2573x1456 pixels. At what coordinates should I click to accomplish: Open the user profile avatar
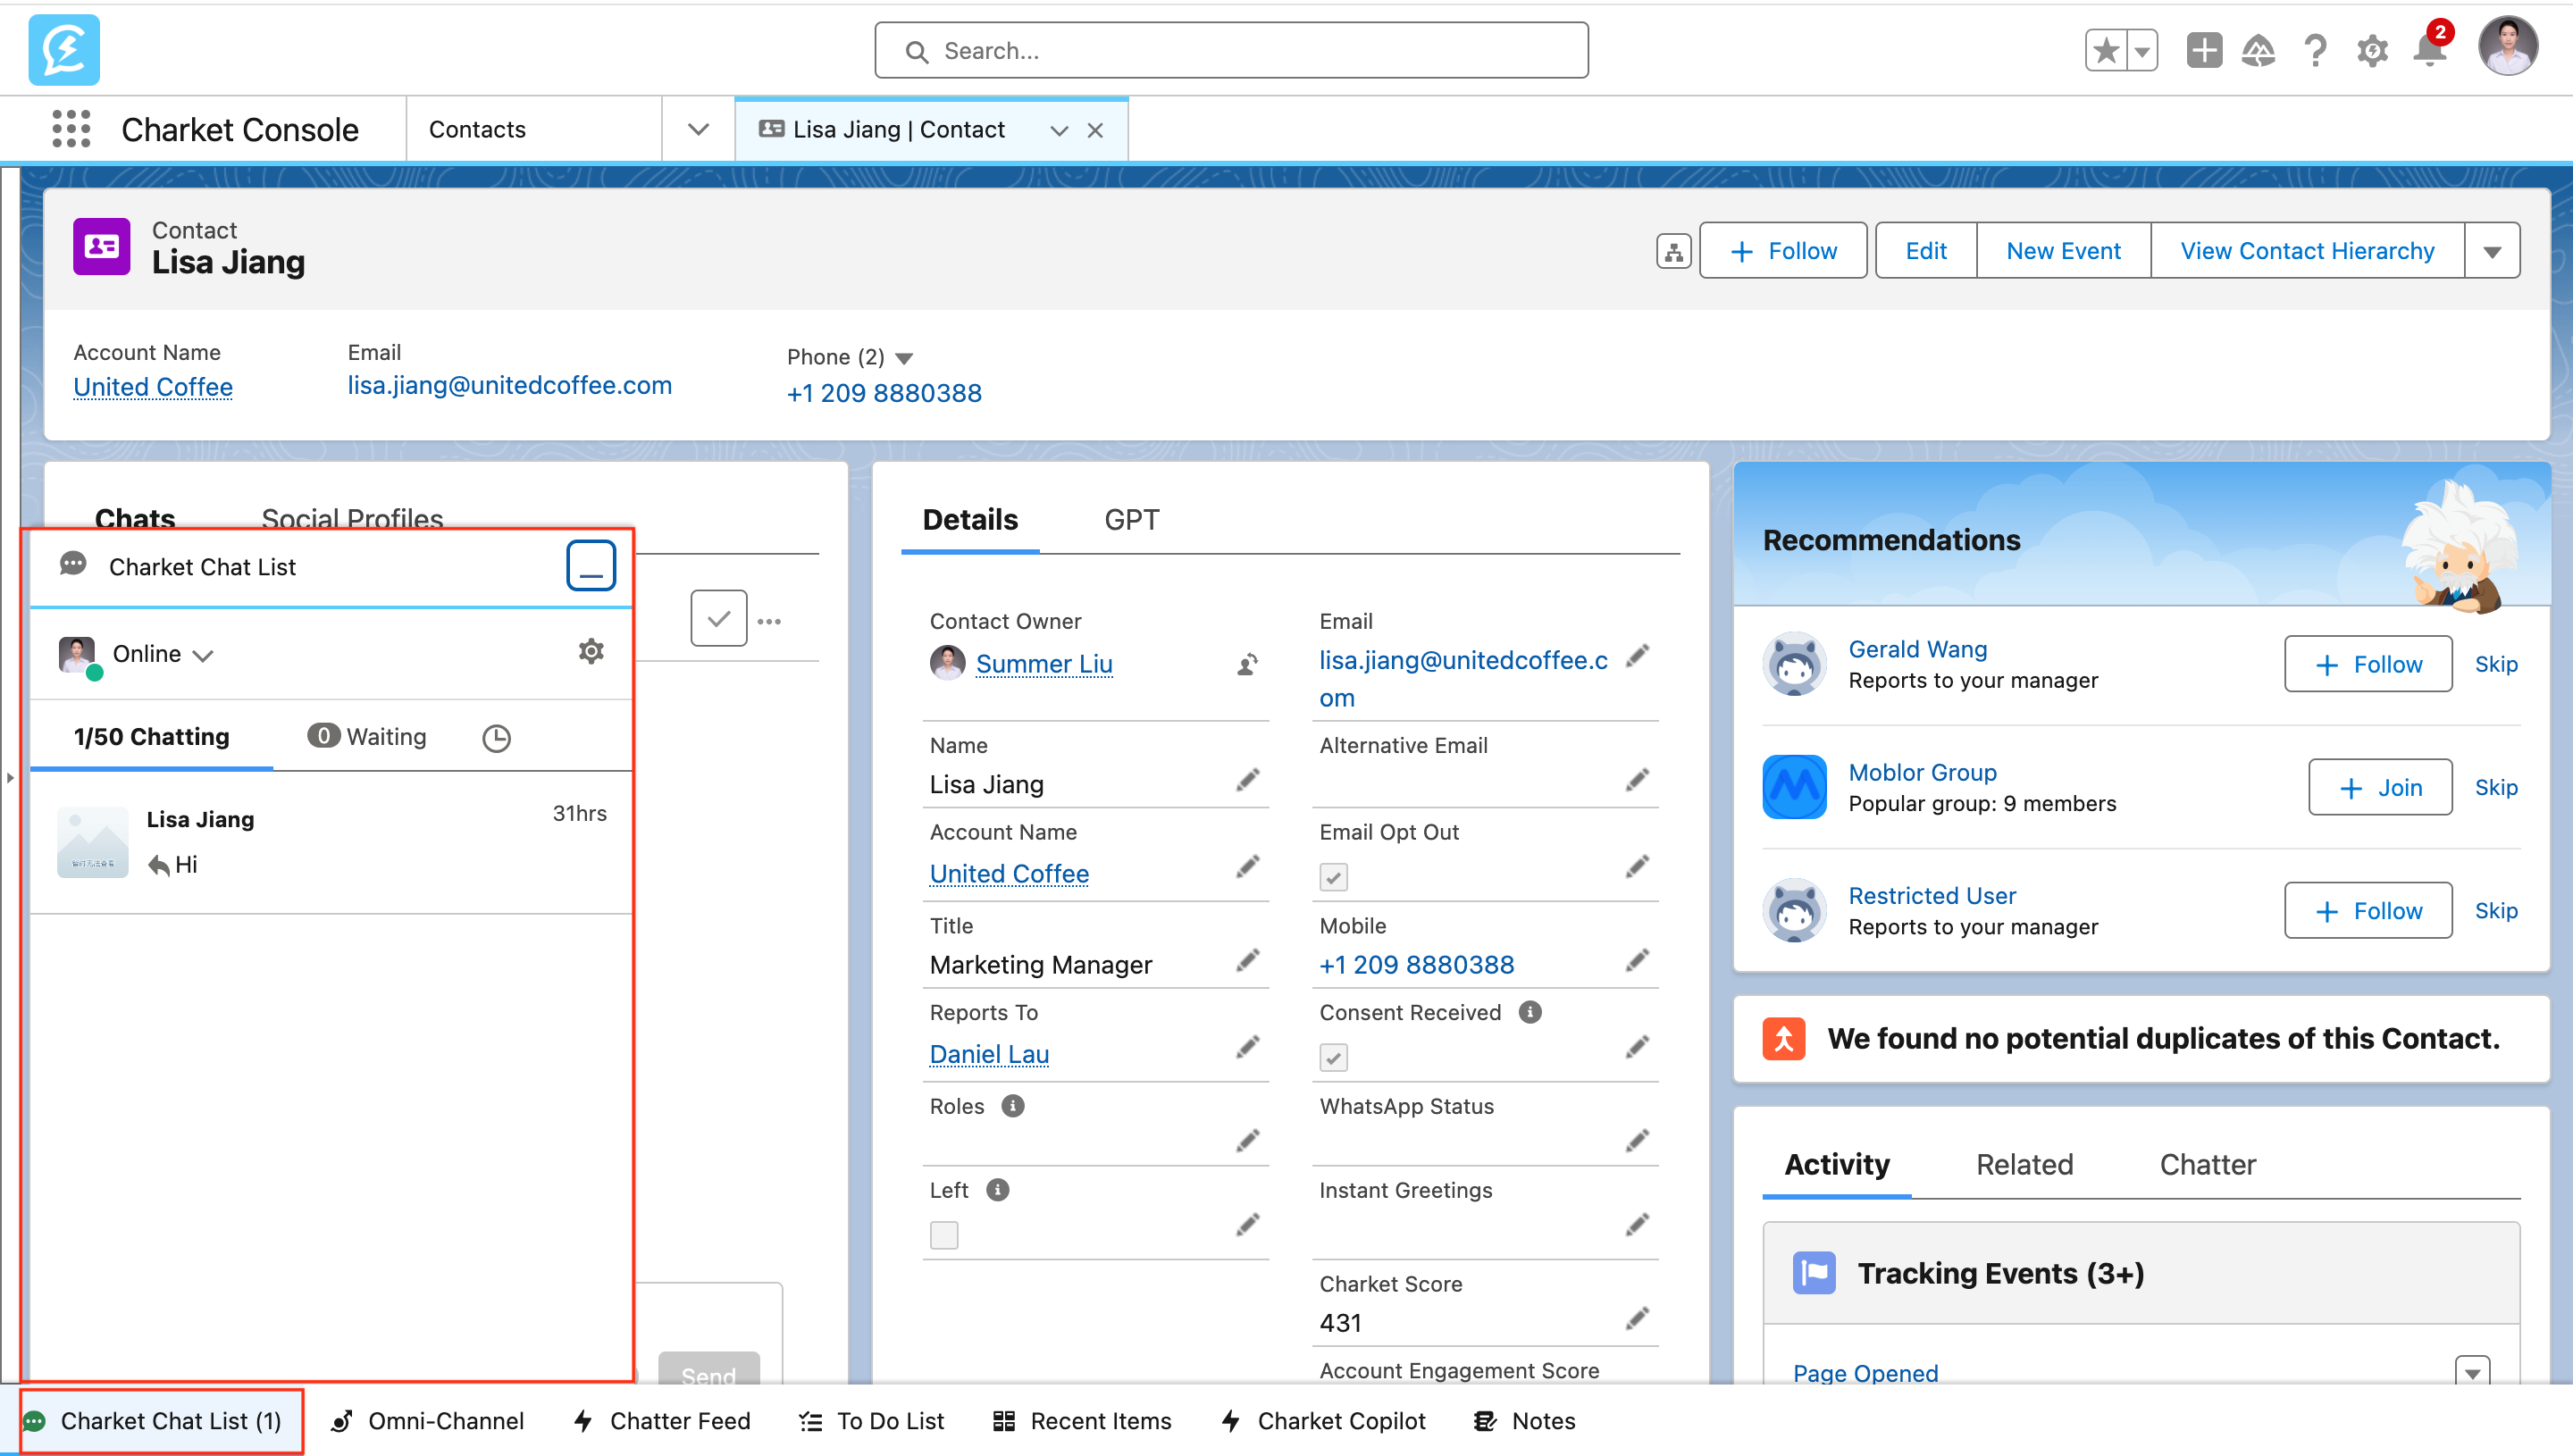click(x=2507, y=46)
